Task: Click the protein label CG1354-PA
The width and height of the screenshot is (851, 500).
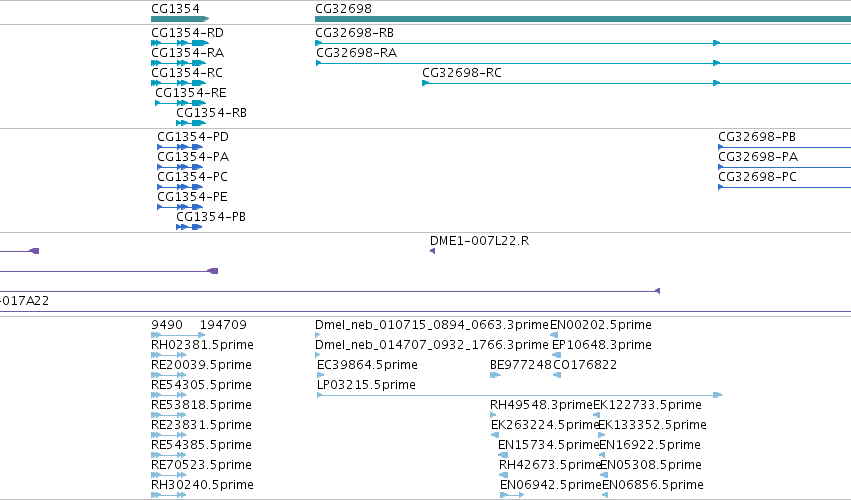Action: point(193,157)
